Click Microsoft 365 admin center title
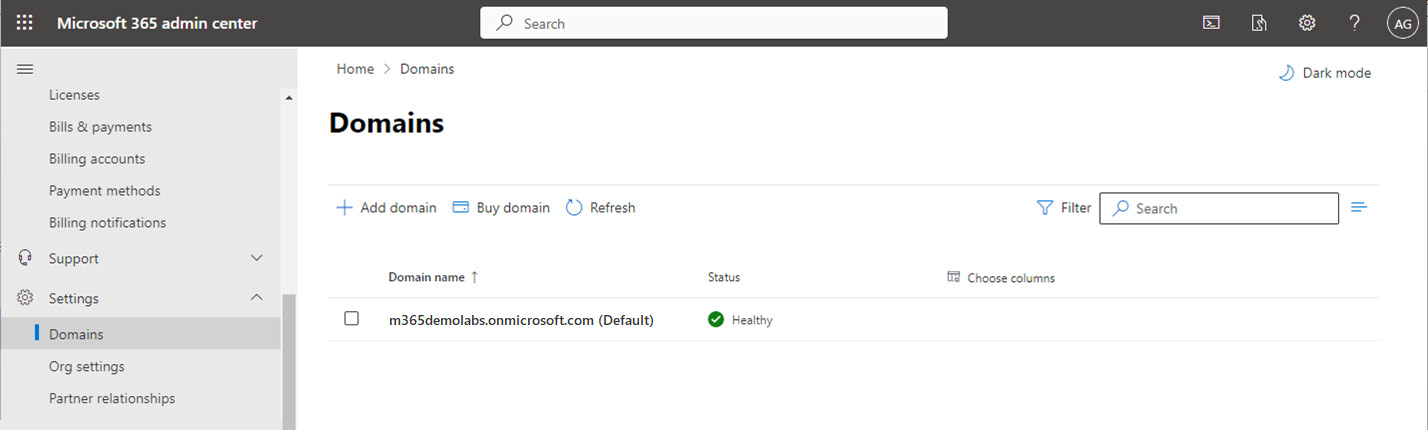This screenshot has height=430, width=1428. (157, 23)
